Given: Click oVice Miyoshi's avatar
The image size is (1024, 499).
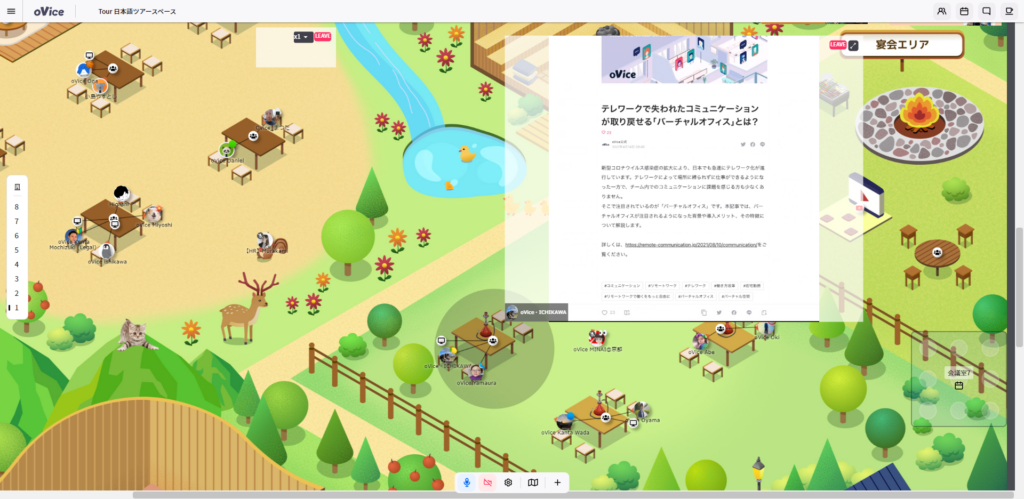Looking at the screenshot, I should click(153, 214).
